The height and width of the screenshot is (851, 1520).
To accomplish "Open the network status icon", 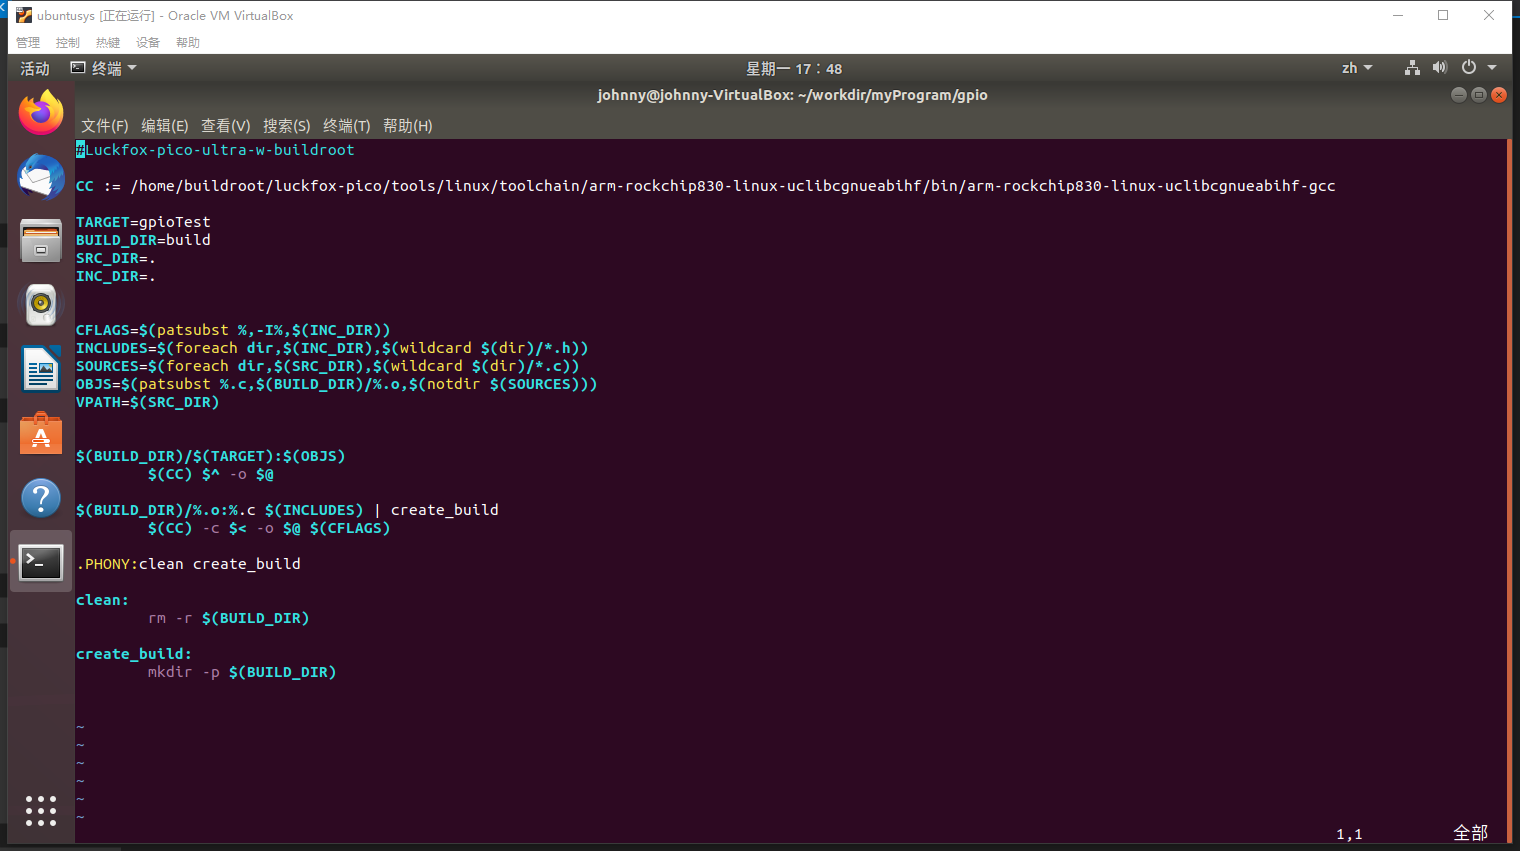I will pos(1412,68).
